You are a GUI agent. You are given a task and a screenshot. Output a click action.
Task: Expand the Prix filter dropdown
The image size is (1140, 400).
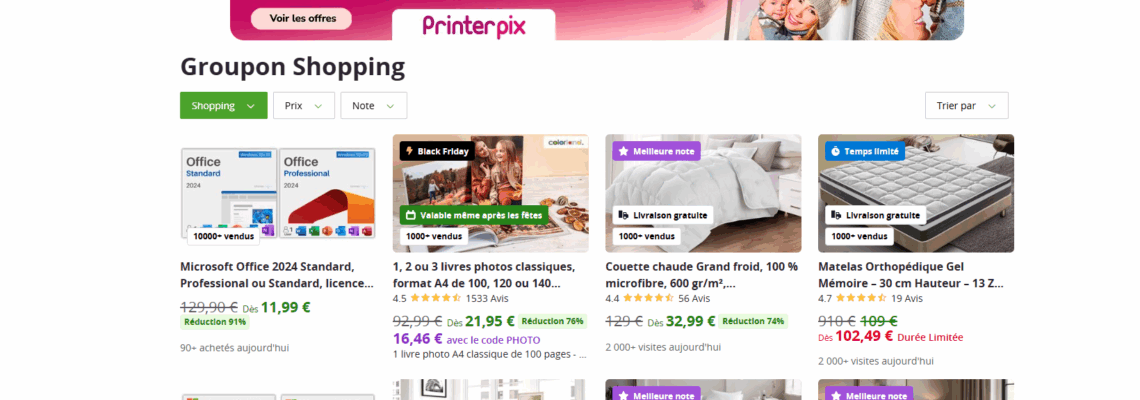304,105
